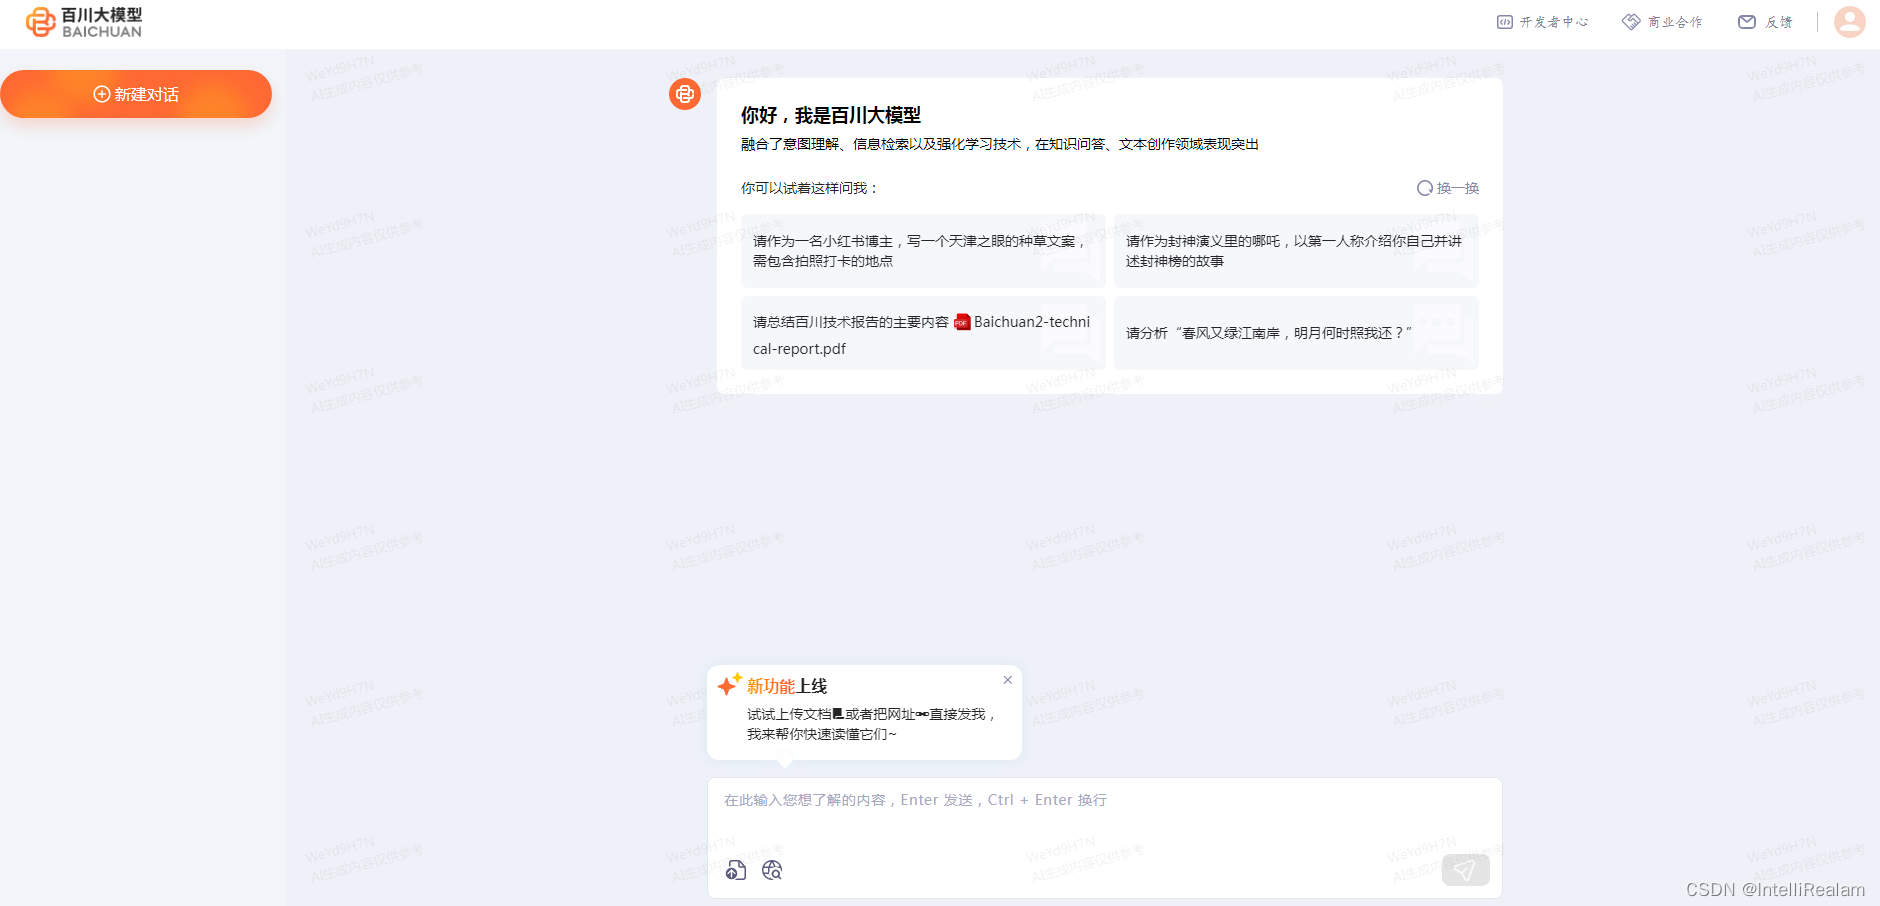This screenshot has height=906, width=1880.
Task: Click the web link search icon
Action: (772, 870)
